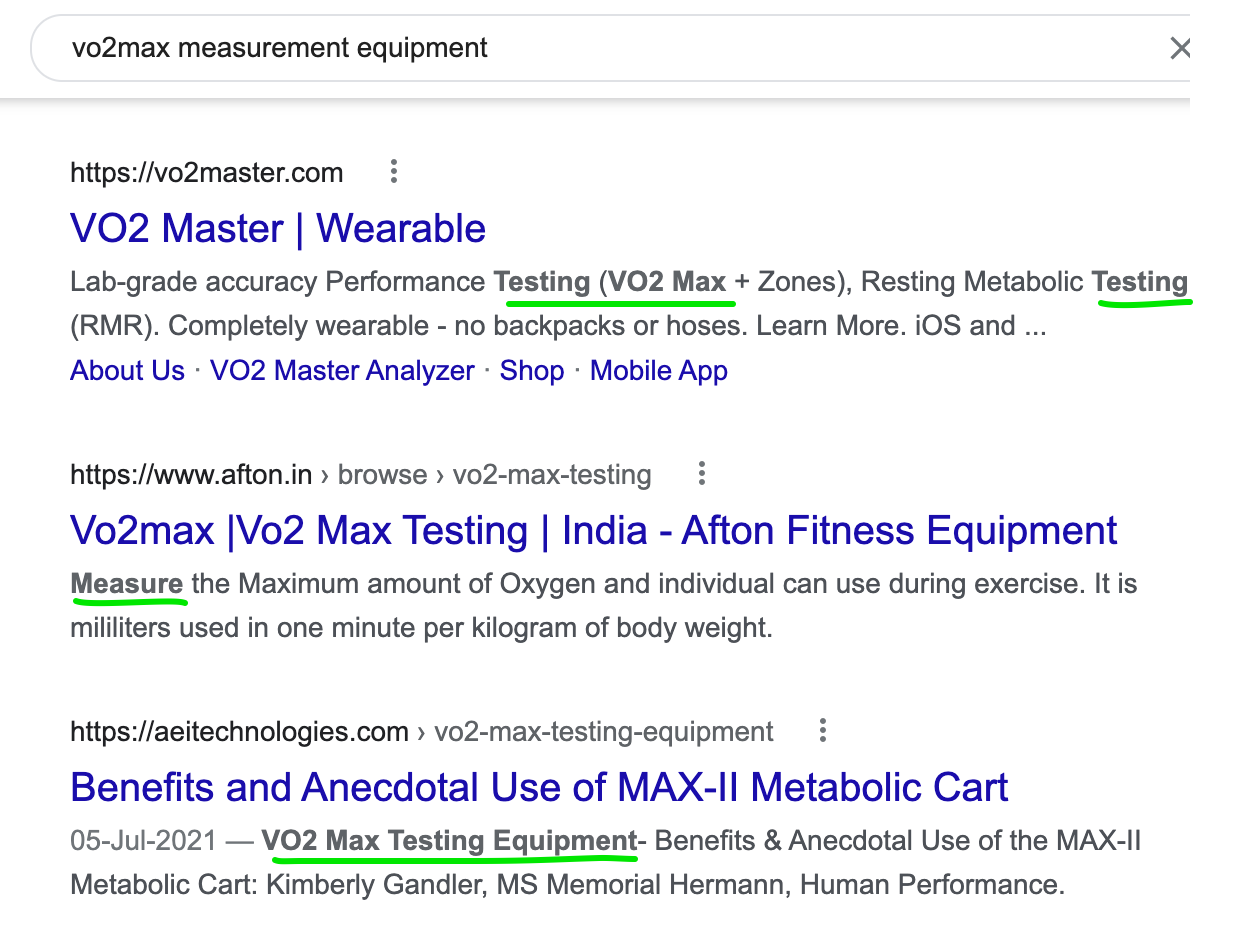
Task: Open the three-dot menu beside the aeitechnologies.com result
Action: 823,731
